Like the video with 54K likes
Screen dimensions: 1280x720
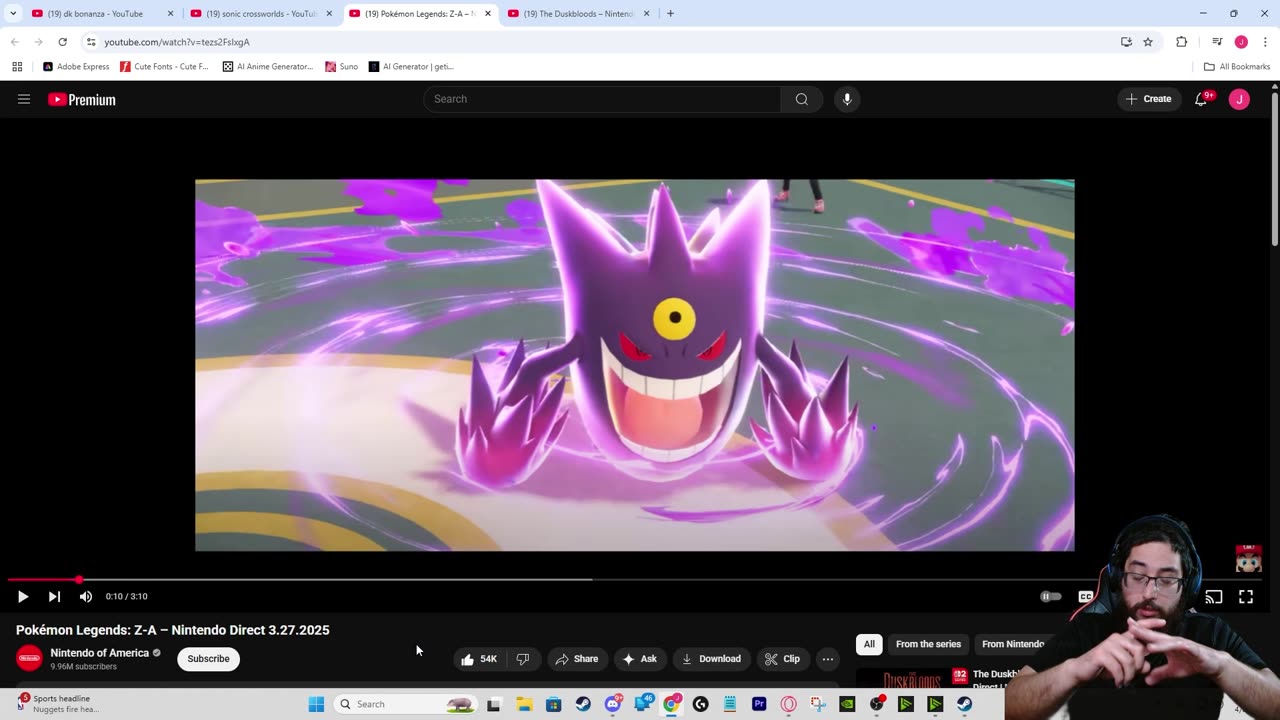click(478, 659)
